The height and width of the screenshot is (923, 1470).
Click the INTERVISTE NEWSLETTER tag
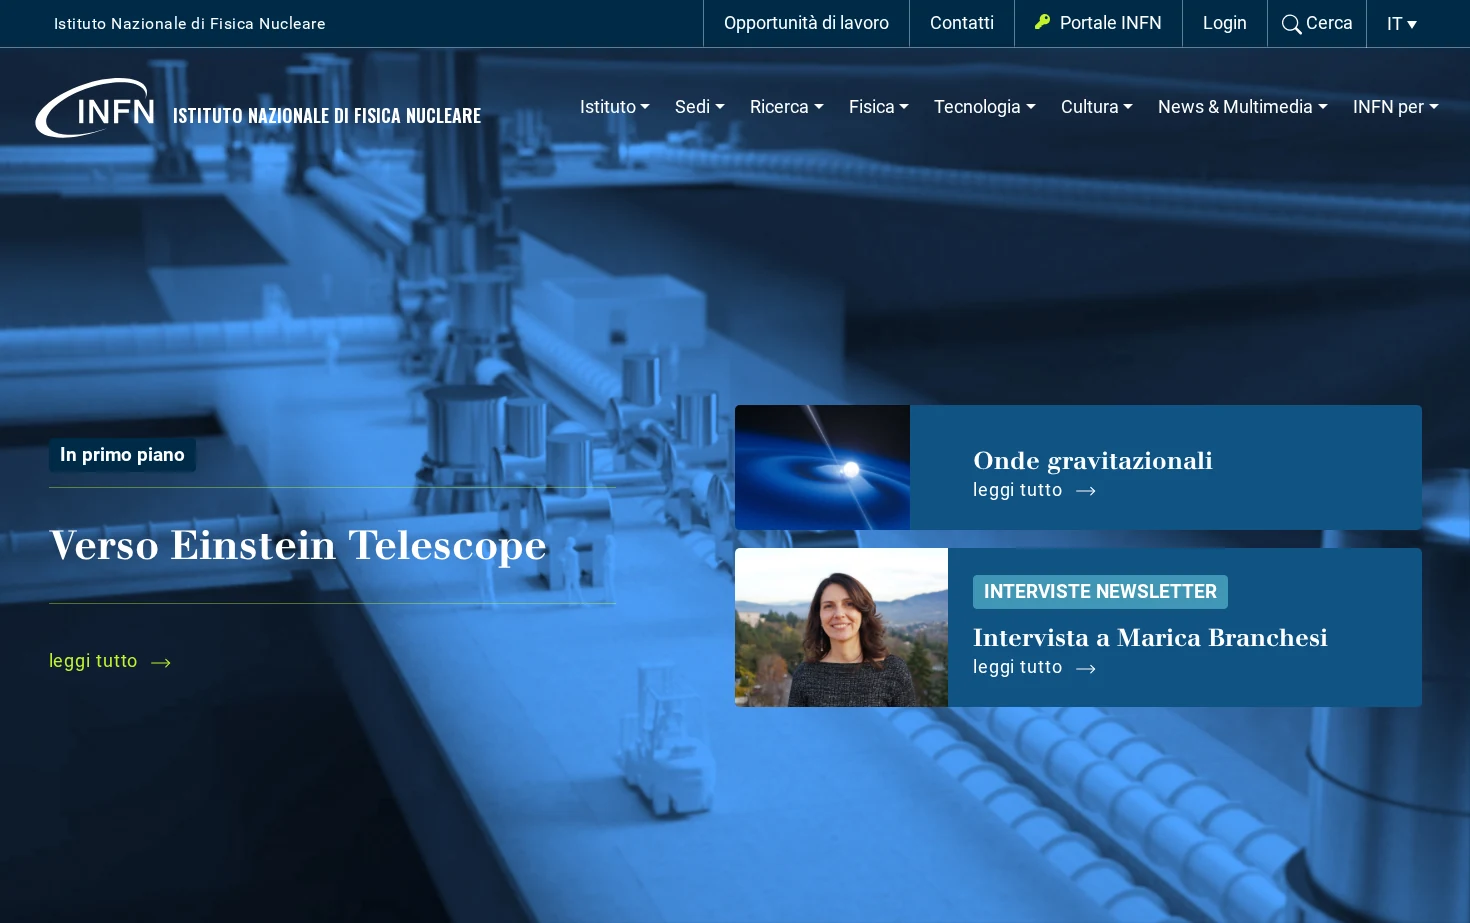point(1100,592)
